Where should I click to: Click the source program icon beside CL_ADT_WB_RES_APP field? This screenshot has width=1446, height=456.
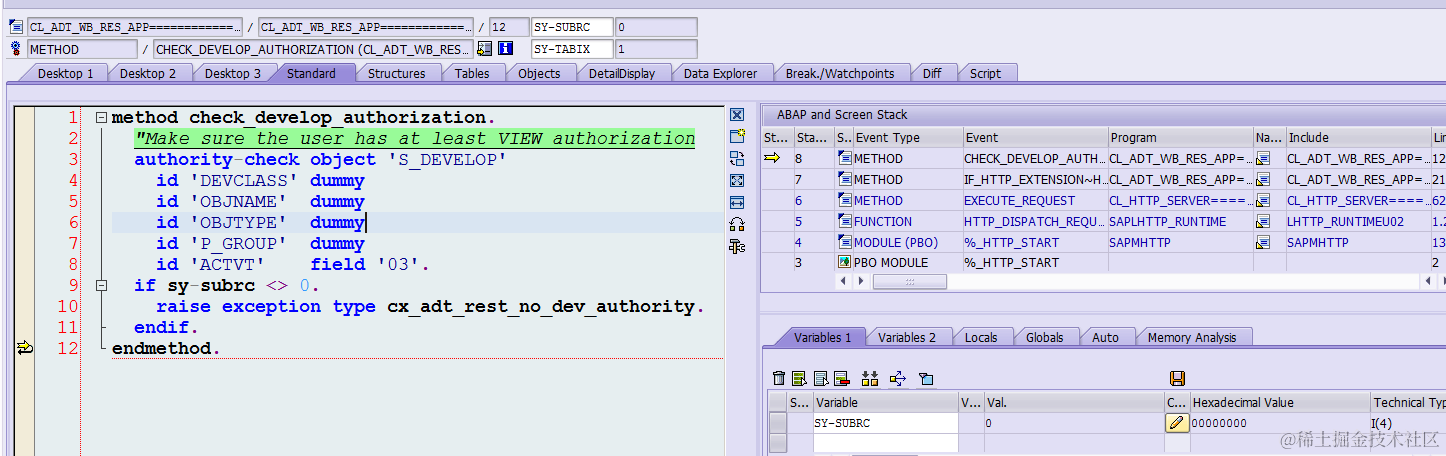16,27
